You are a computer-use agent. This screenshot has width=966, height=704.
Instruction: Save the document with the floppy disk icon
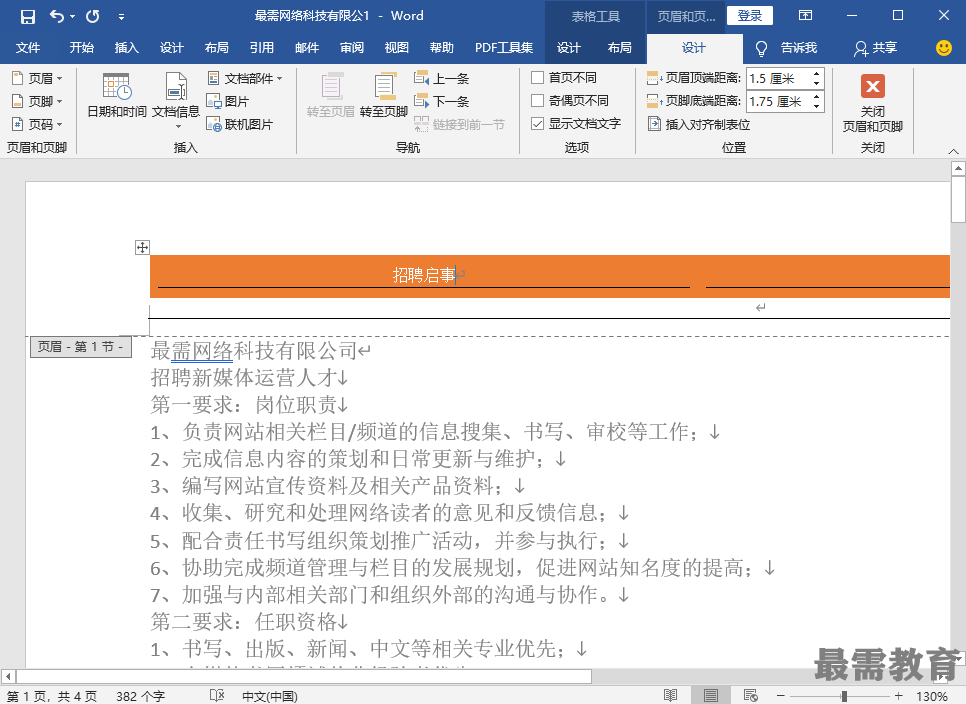point(28,17)
